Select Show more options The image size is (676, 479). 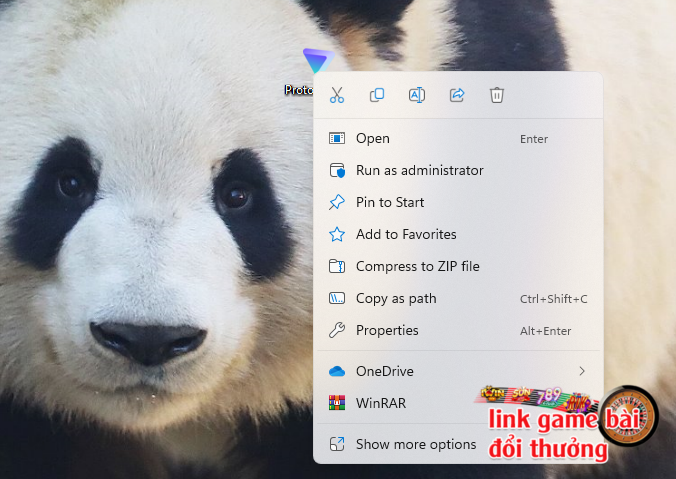(x=458, y=444)
